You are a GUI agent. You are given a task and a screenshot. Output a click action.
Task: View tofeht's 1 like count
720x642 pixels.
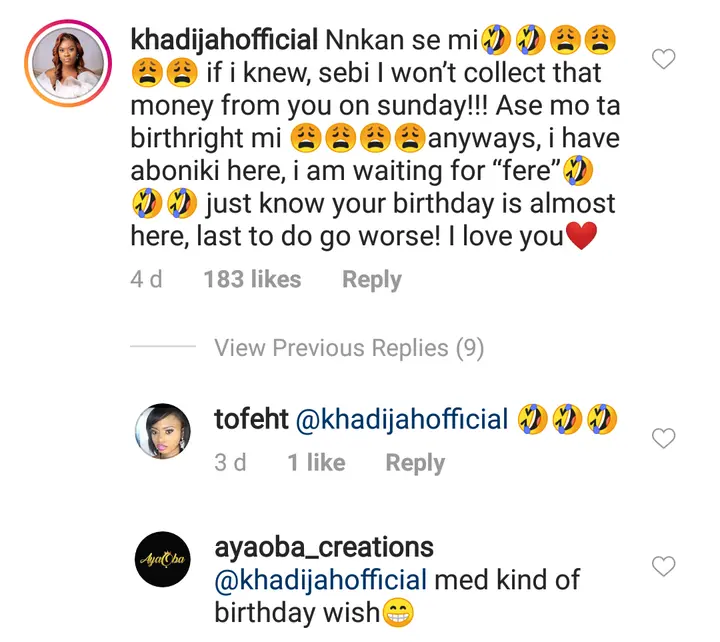click(315, 462)
